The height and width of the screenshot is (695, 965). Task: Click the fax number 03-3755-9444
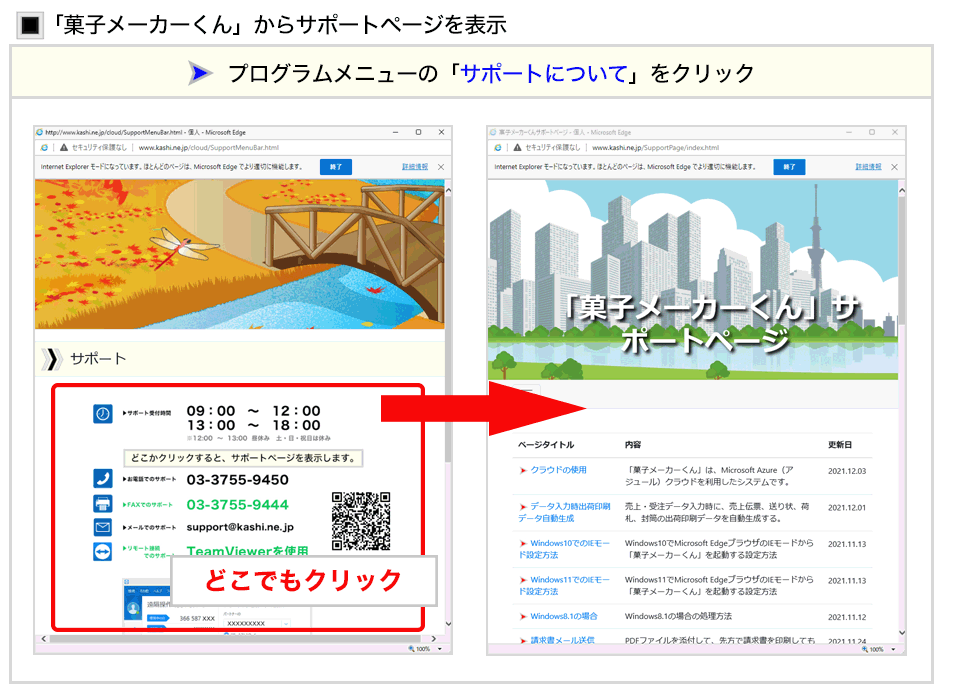[x=238, y=505]
